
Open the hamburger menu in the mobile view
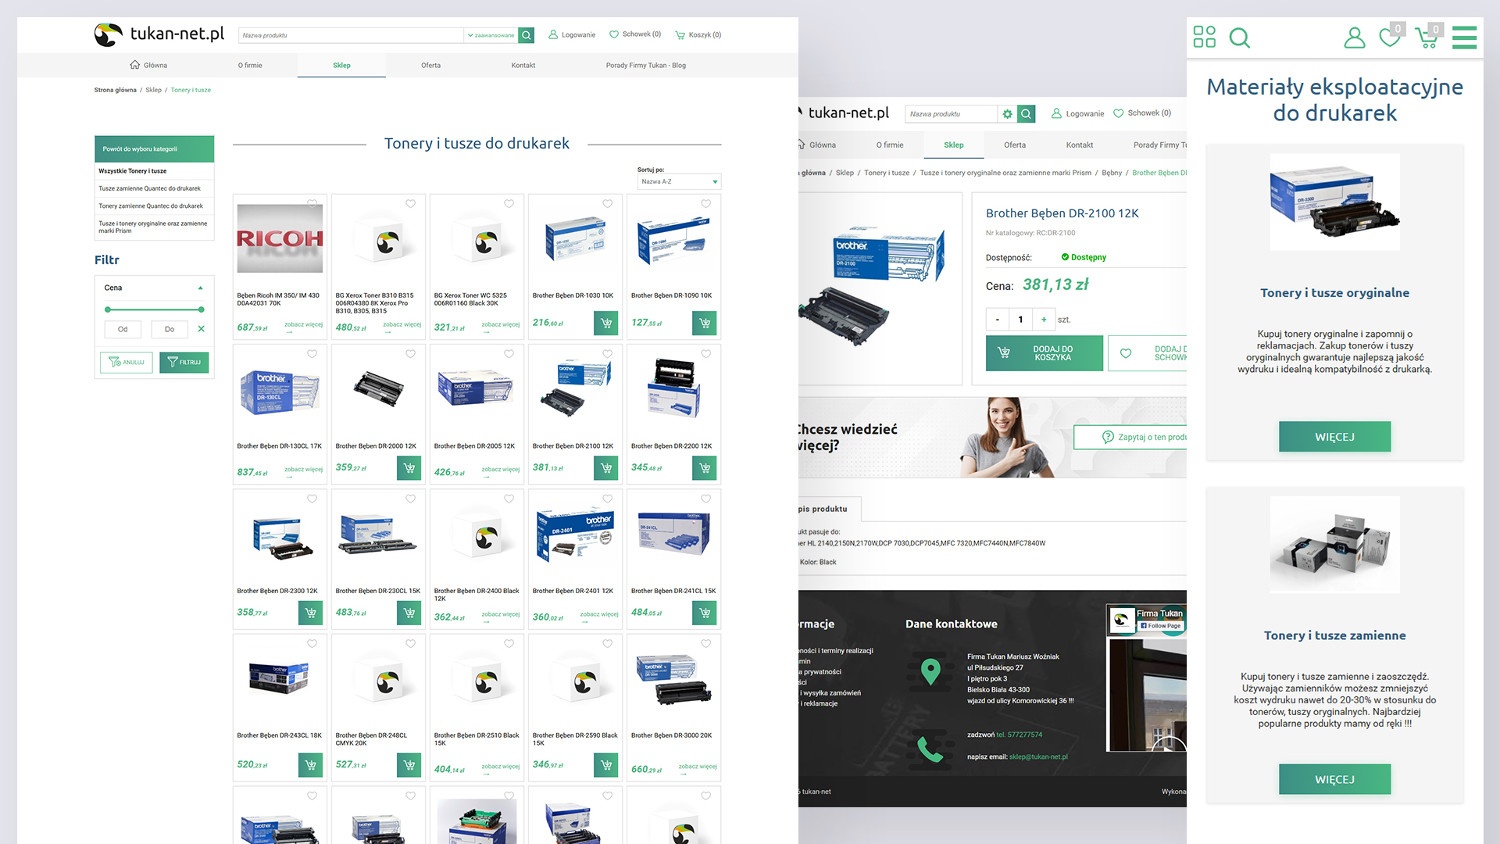1464,38
